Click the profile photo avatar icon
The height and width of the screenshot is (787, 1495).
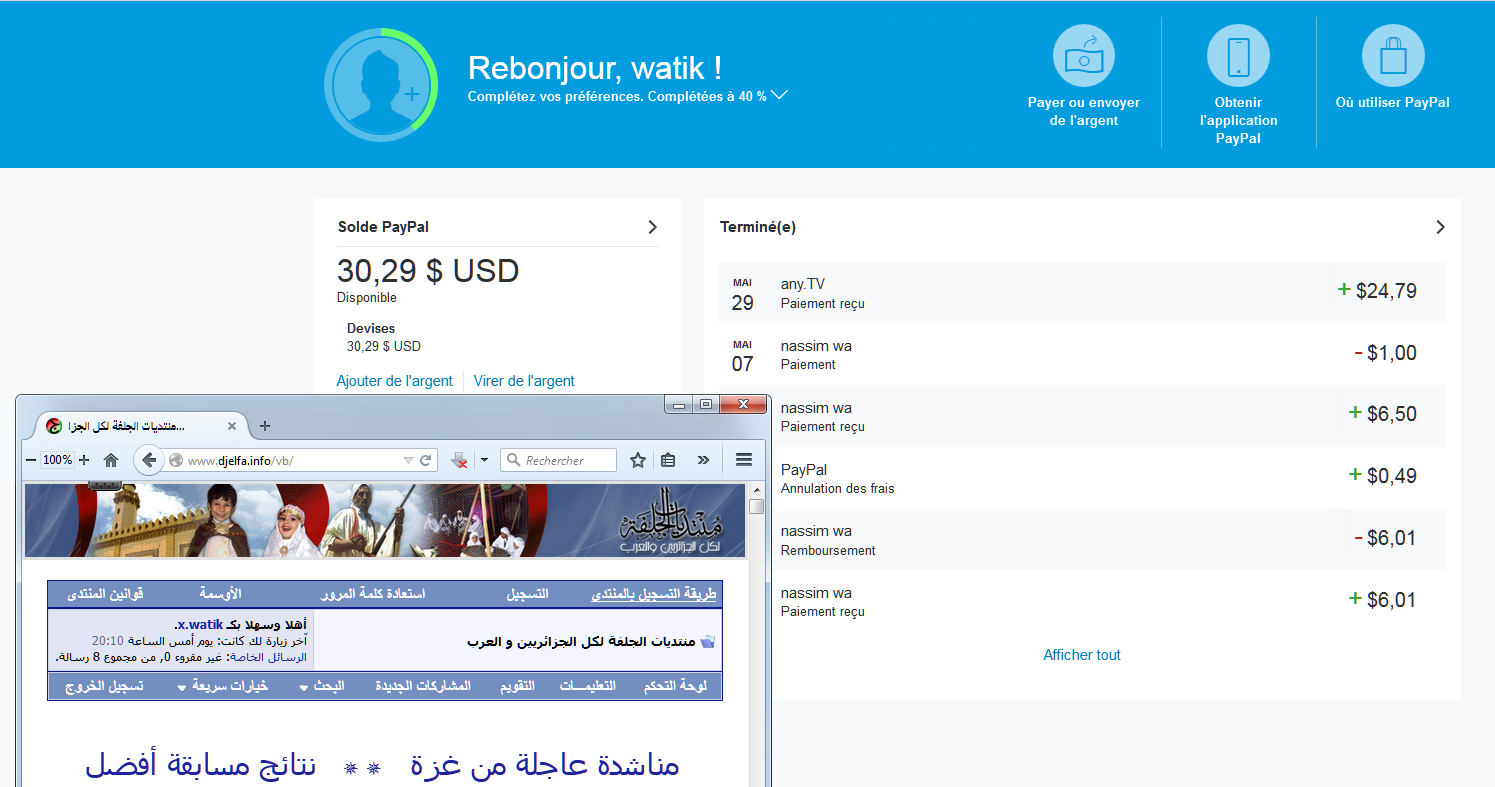[x=381, y=85]
